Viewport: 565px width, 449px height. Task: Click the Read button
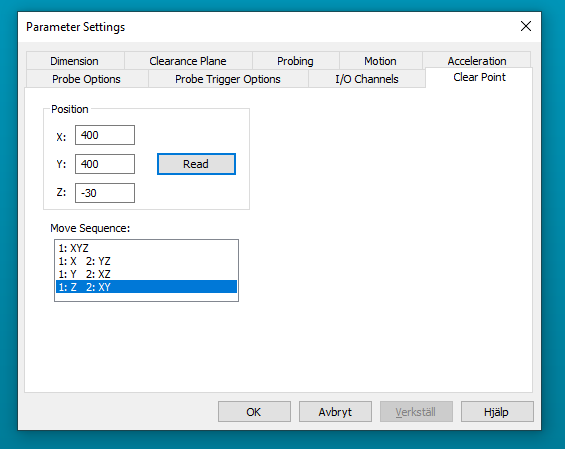pyautogui.click(x=196, y=164)
